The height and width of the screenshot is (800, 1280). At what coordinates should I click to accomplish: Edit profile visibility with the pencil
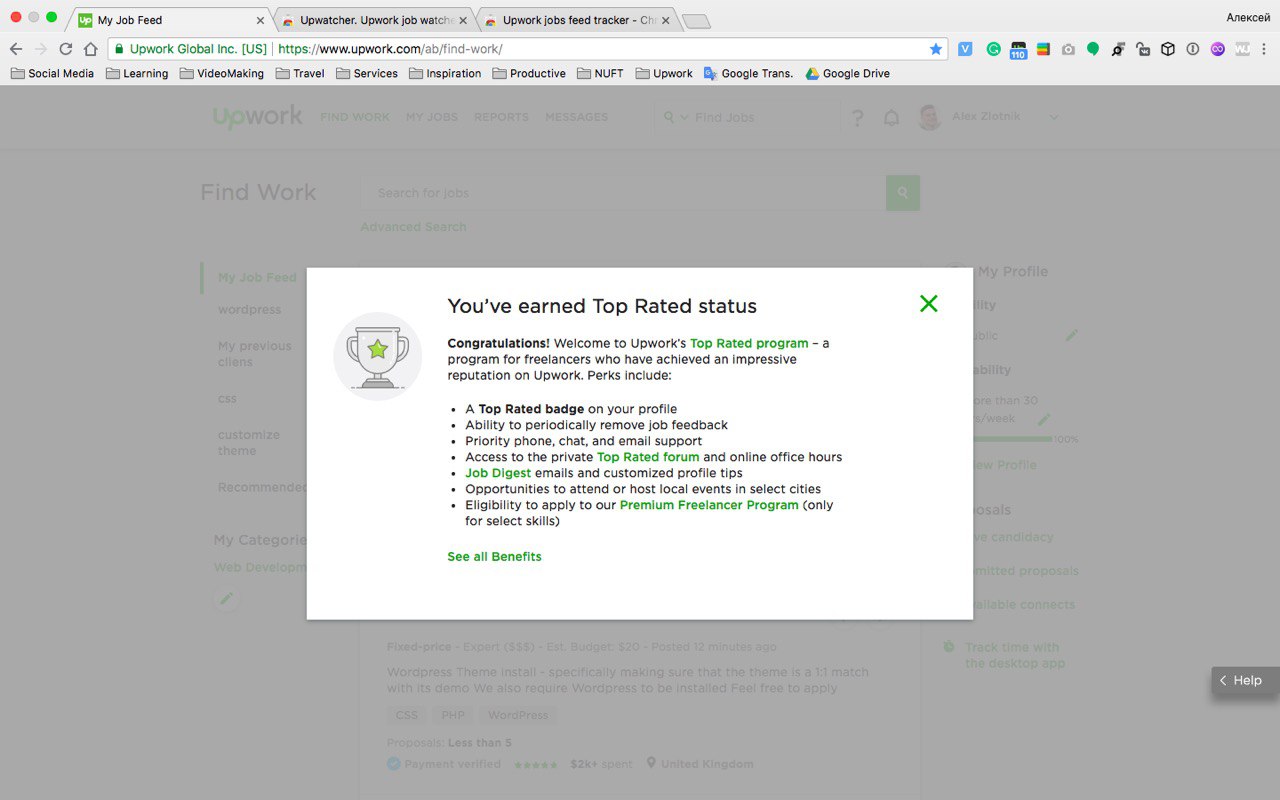tap(1072, 336)
